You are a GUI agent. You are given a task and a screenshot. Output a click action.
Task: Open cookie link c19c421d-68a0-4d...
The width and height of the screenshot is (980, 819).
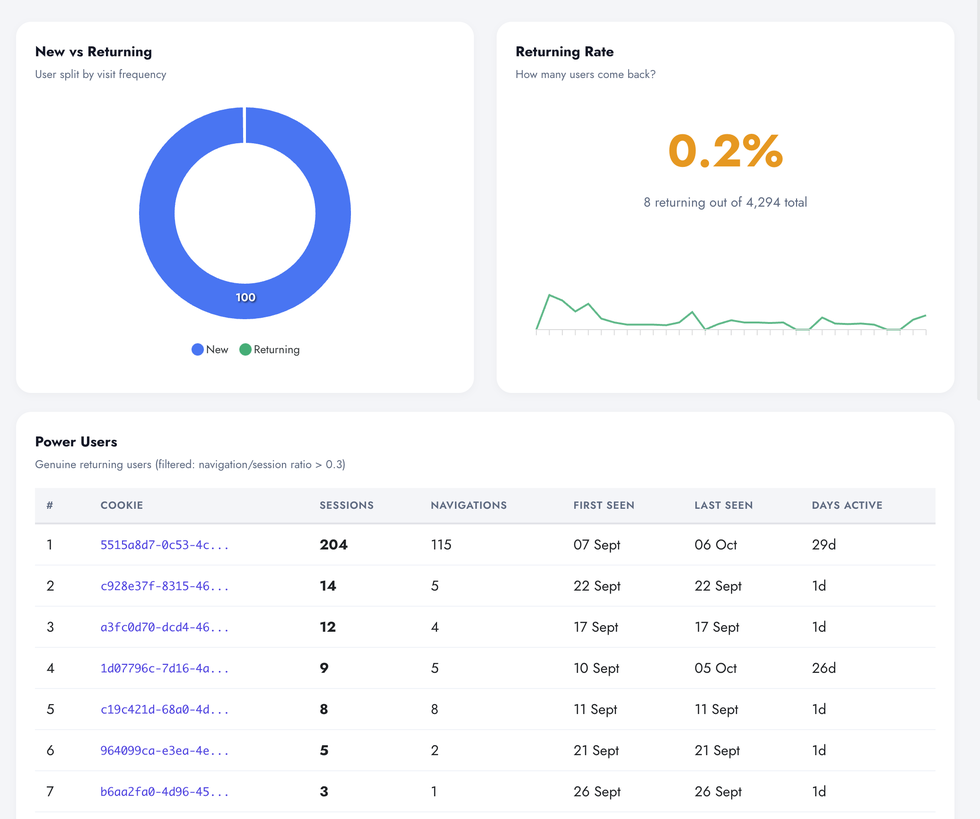tap(164, 710)
